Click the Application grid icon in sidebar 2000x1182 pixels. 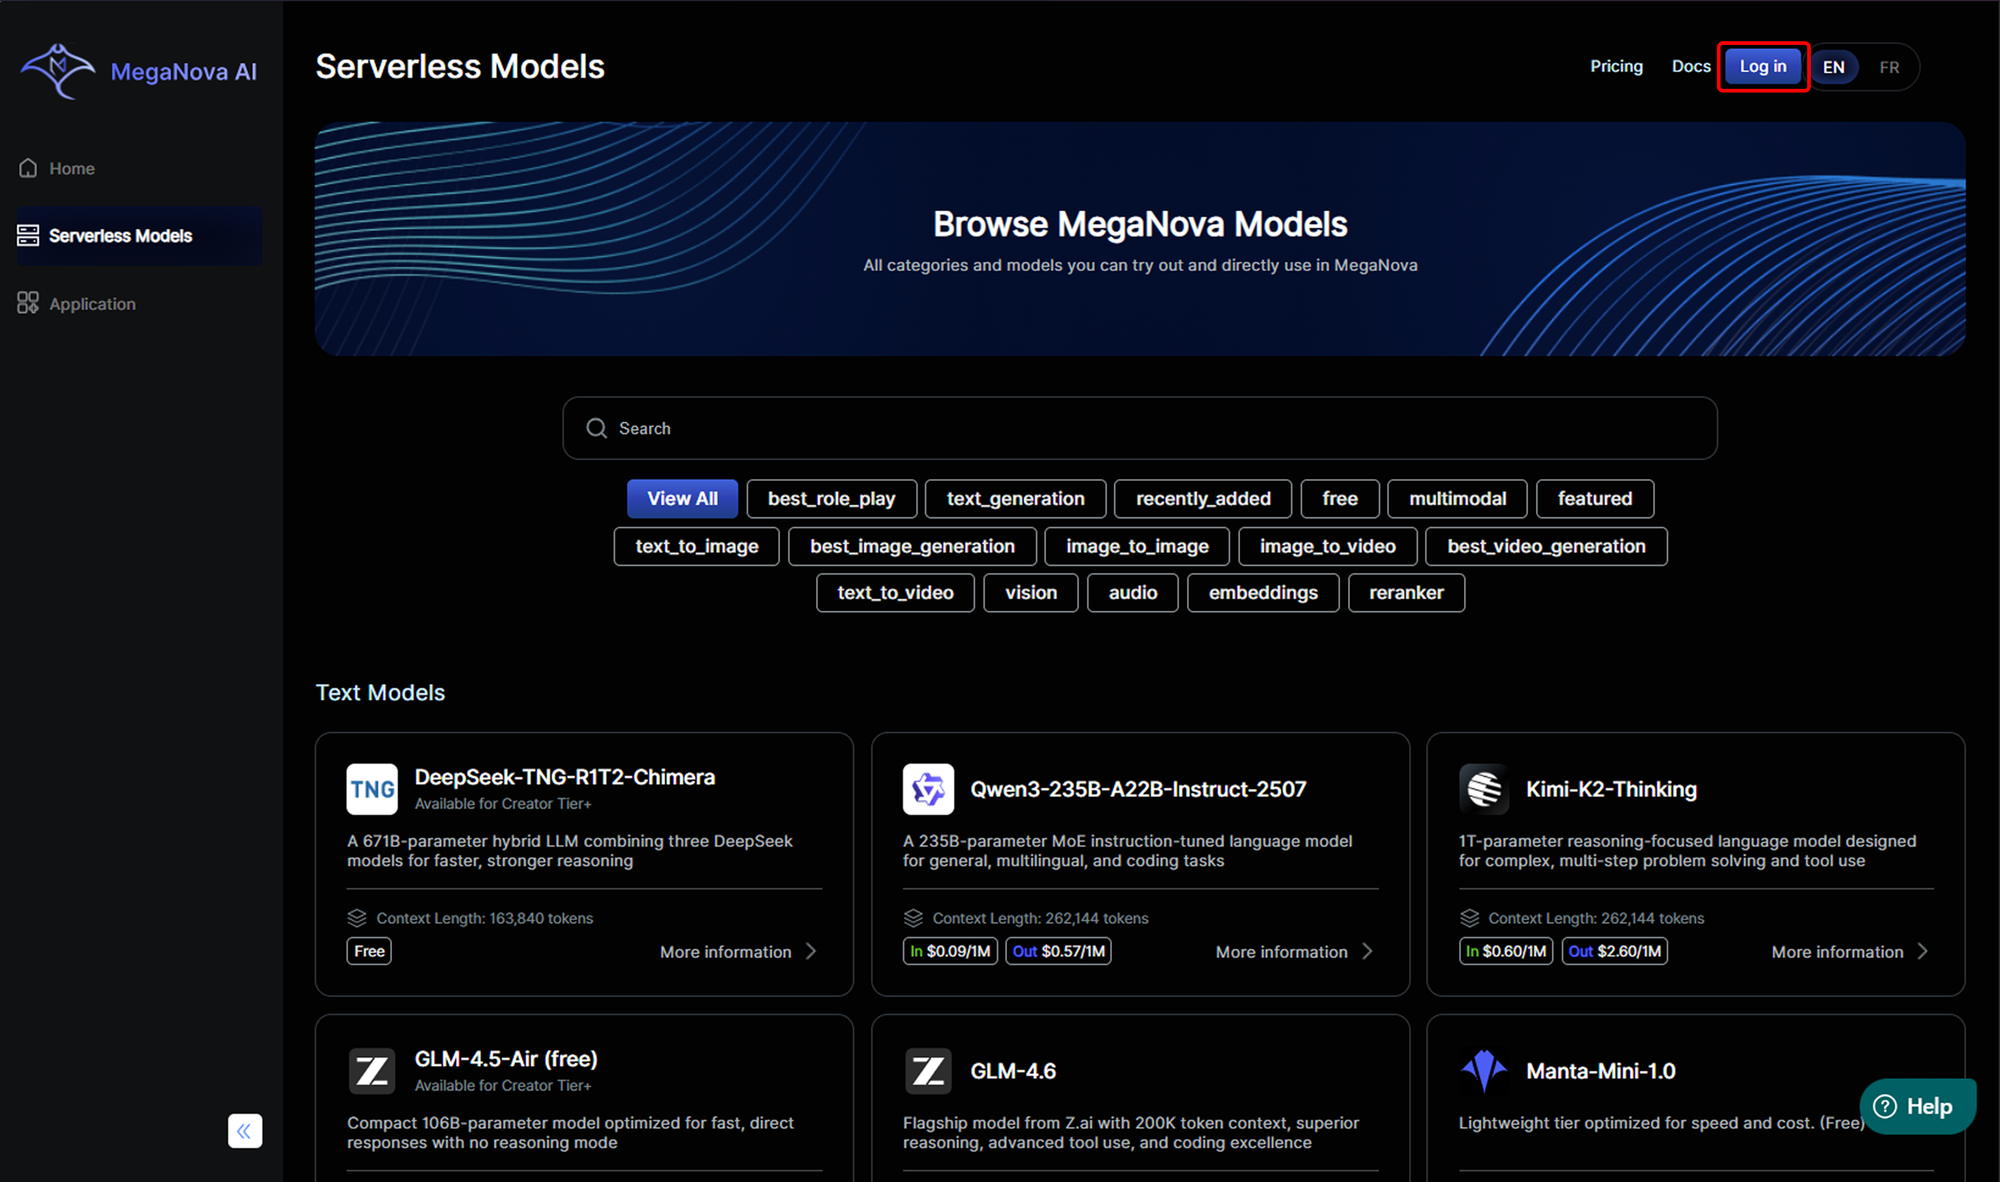pos(28,303)
